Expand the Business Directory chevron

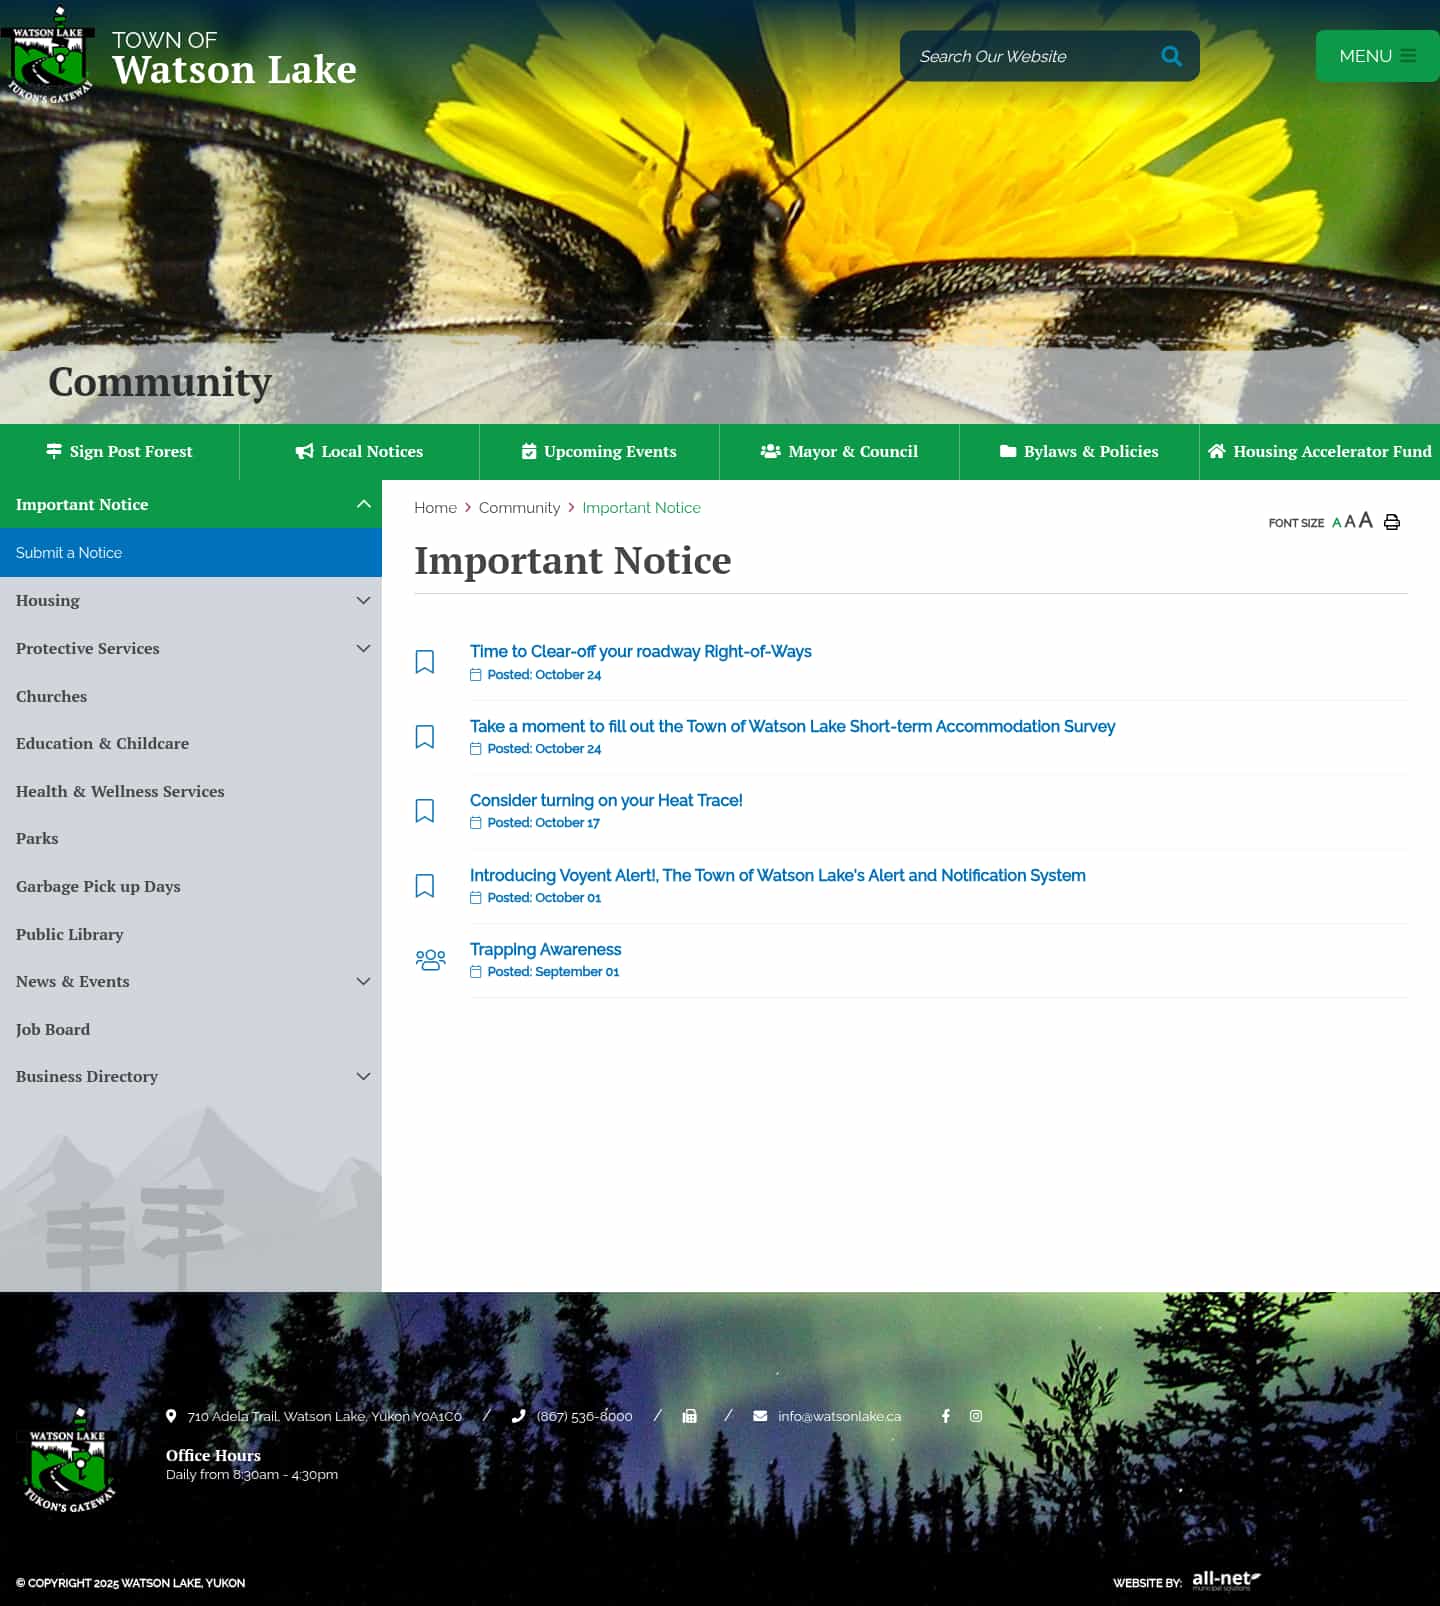pyautogui.click(x=364, y=1076)
